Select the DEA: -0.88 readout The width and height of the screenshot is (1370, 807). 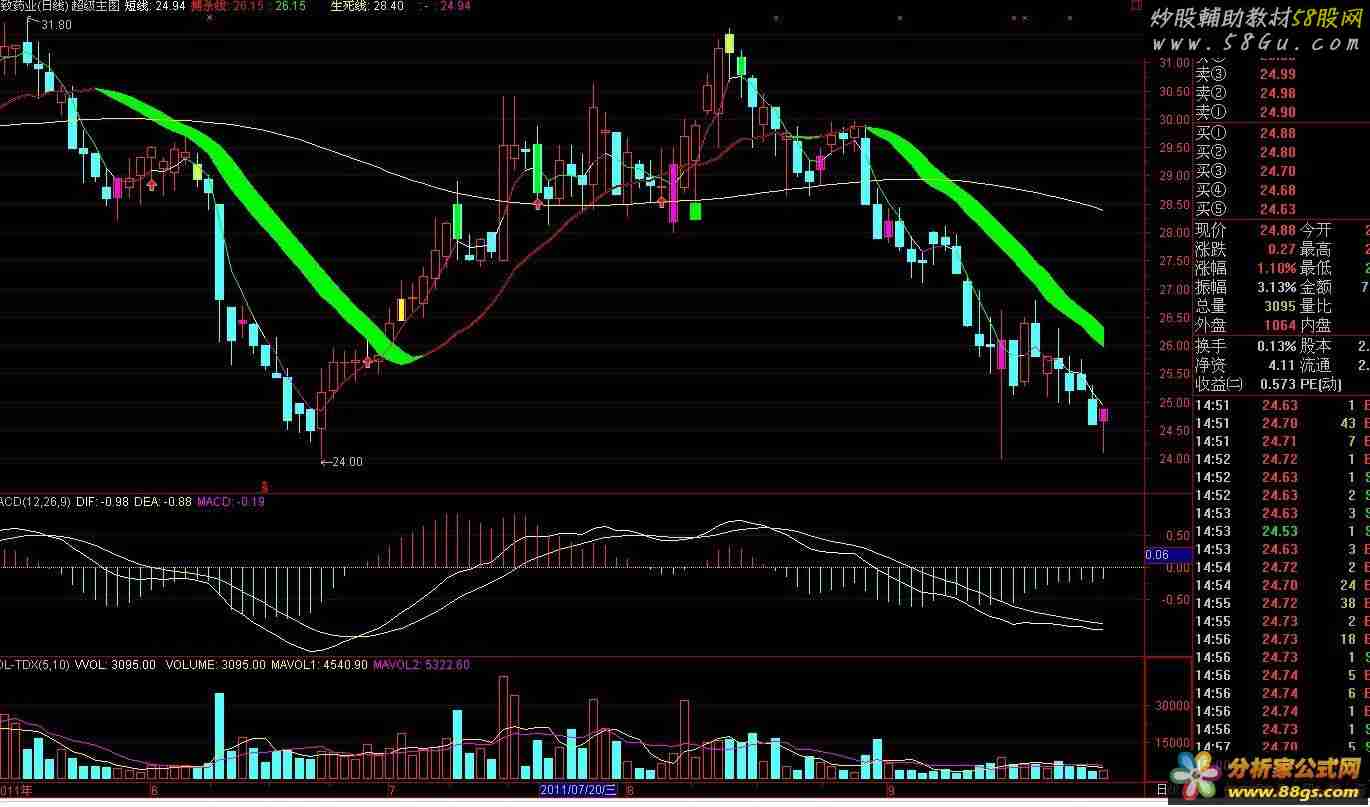tap(164, 501)
